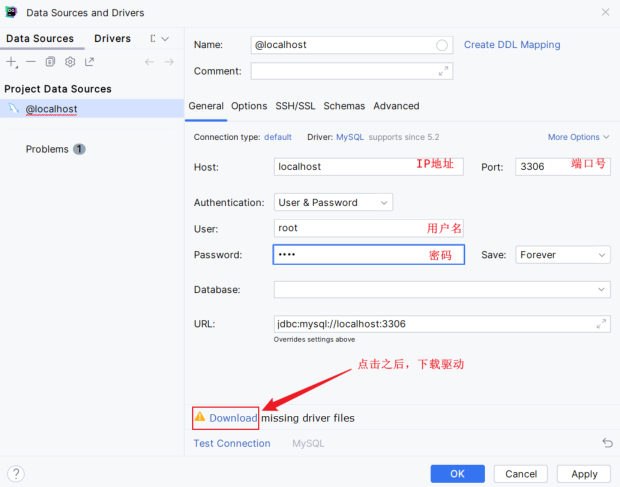Viewport: 620px width, 487px height.
Task: Click the Test Connection link
Action: (x=232, y=443)
